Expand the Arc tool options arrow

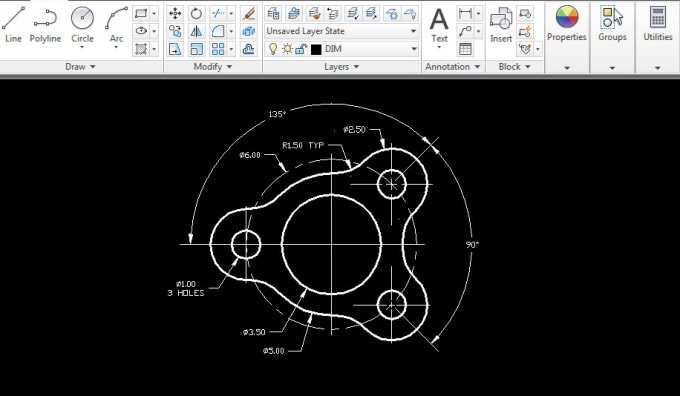click(x=116, y=47)
